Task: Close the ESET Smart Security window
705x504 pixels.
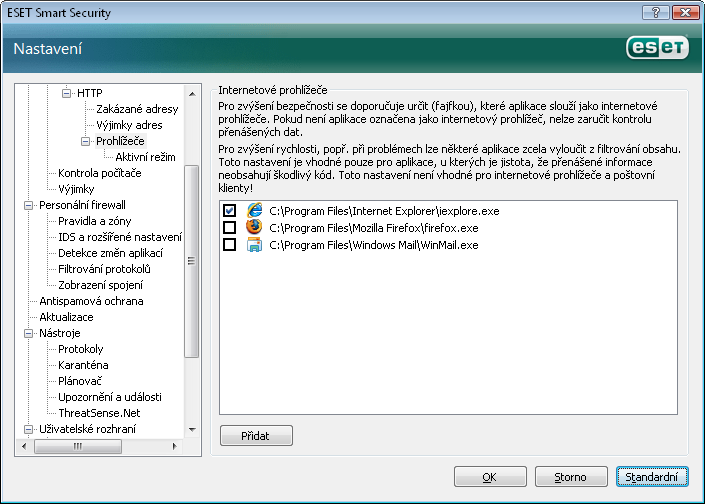Action: [685, 13]
